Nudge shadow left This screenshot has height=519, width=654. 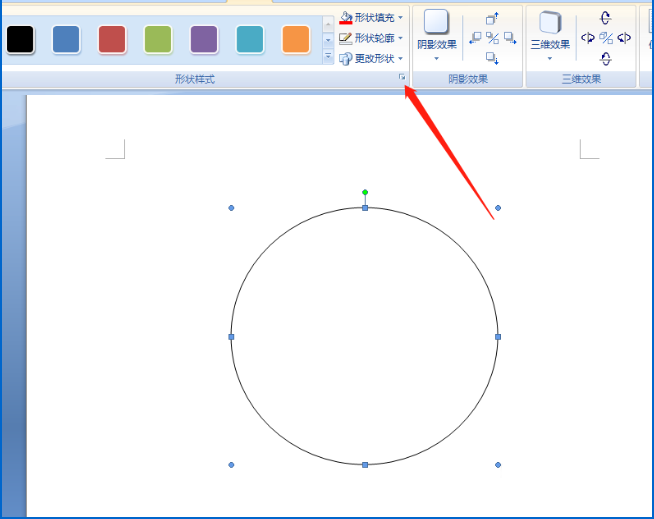pos(476,38)
